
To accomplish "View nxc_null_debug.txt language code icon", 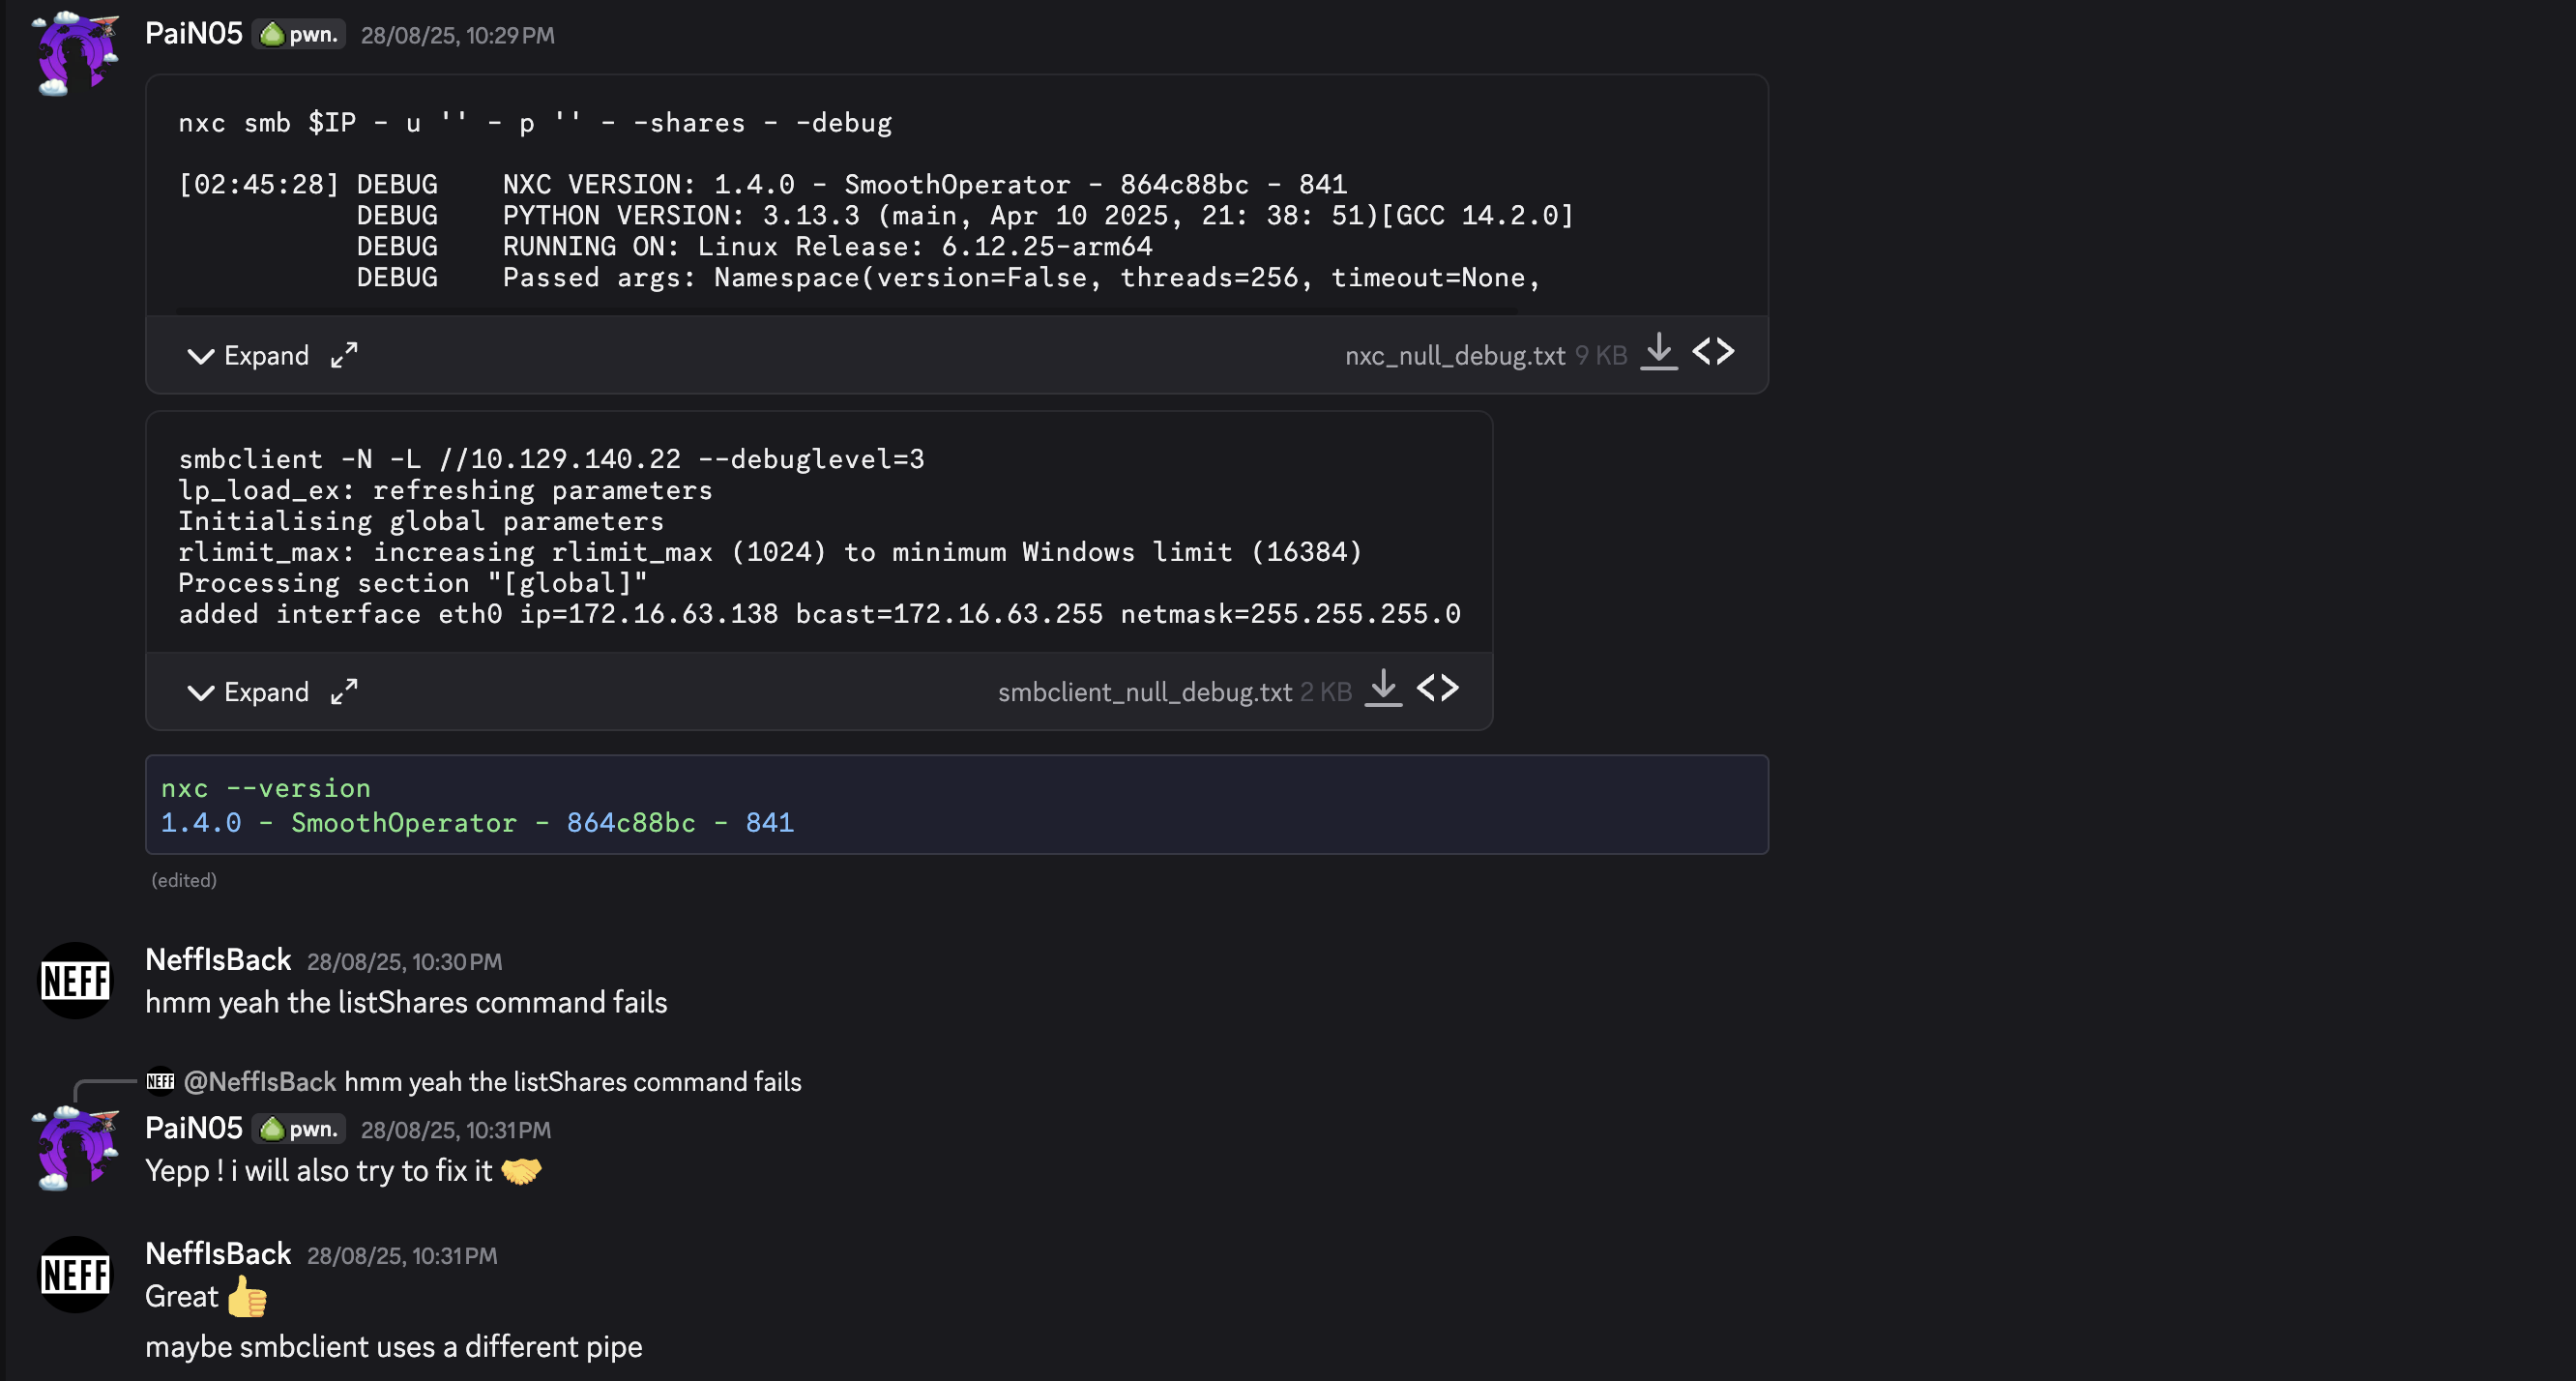I will point(1713,352).
